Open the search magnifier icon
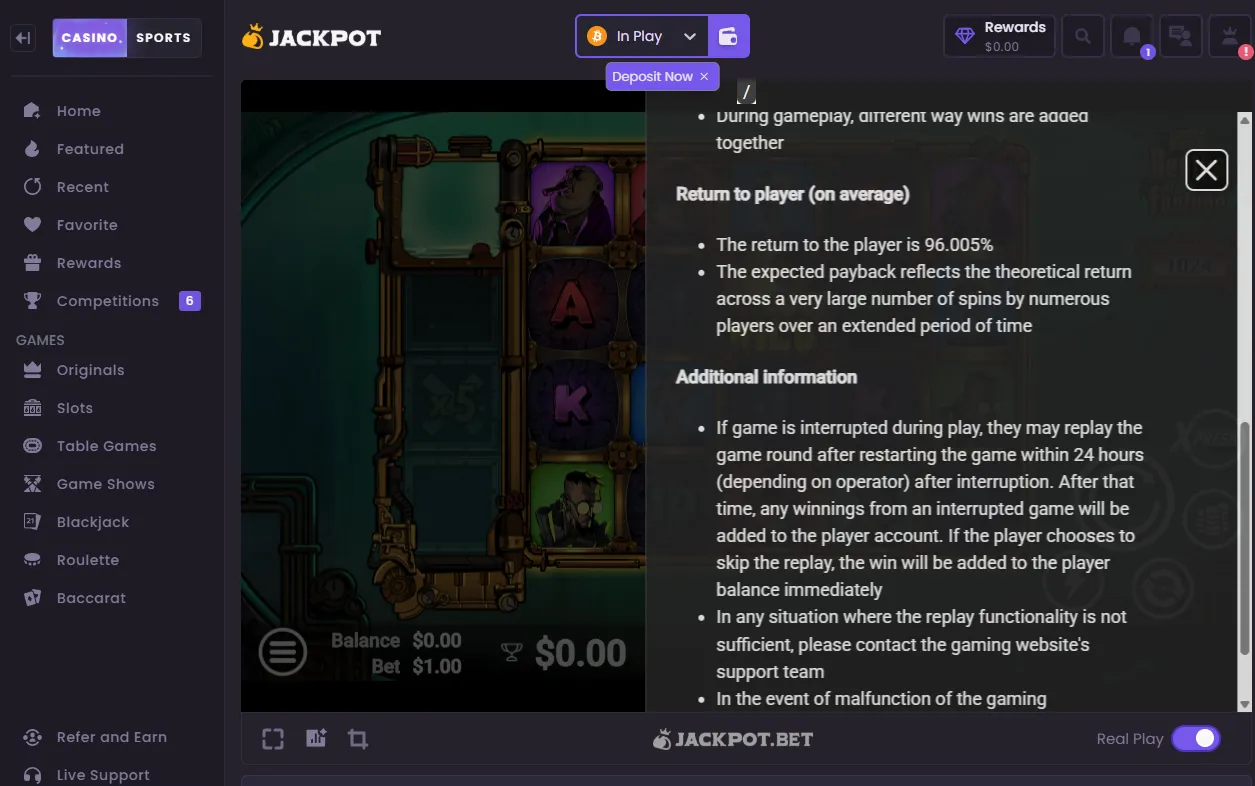 click(1083, 37)
